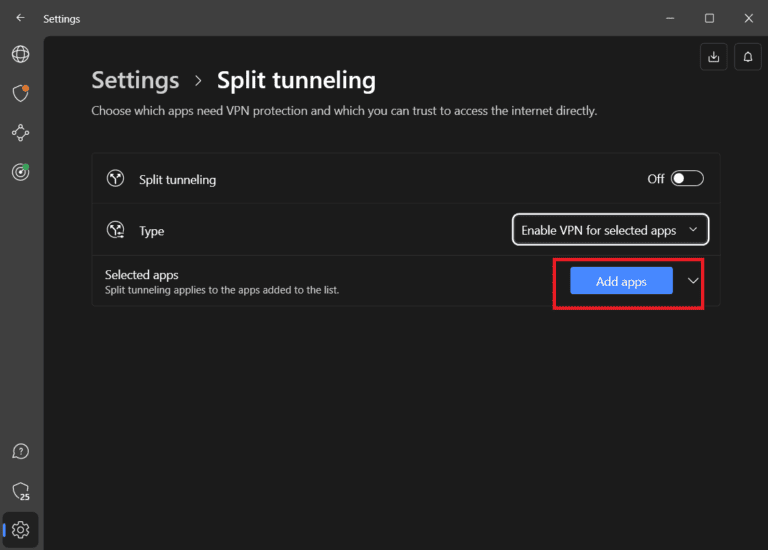Go back to Settings via breadcrumb
The width and height of the screenshot is (768, 550).
pos(135,80)
